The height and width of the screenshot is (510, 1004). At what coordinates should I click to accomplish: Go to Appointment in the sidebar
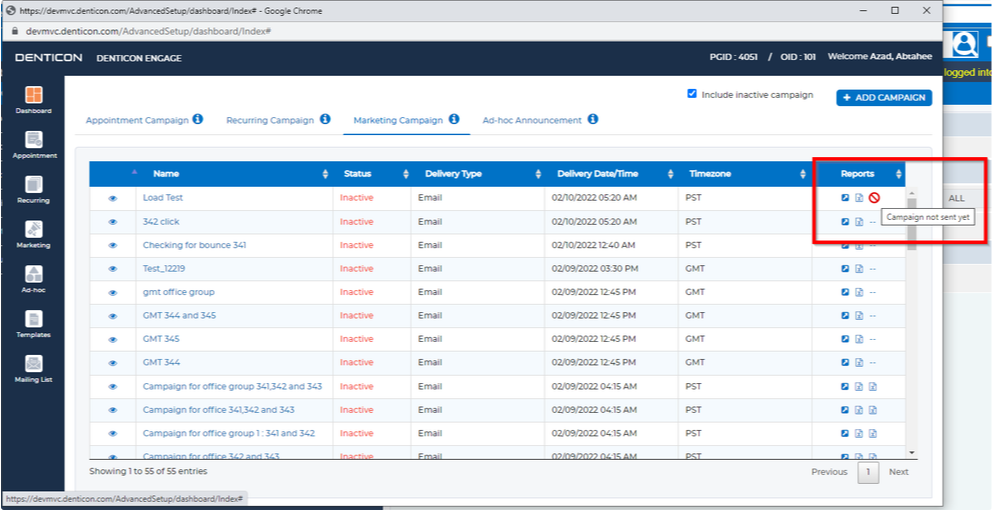pos(34,144)
